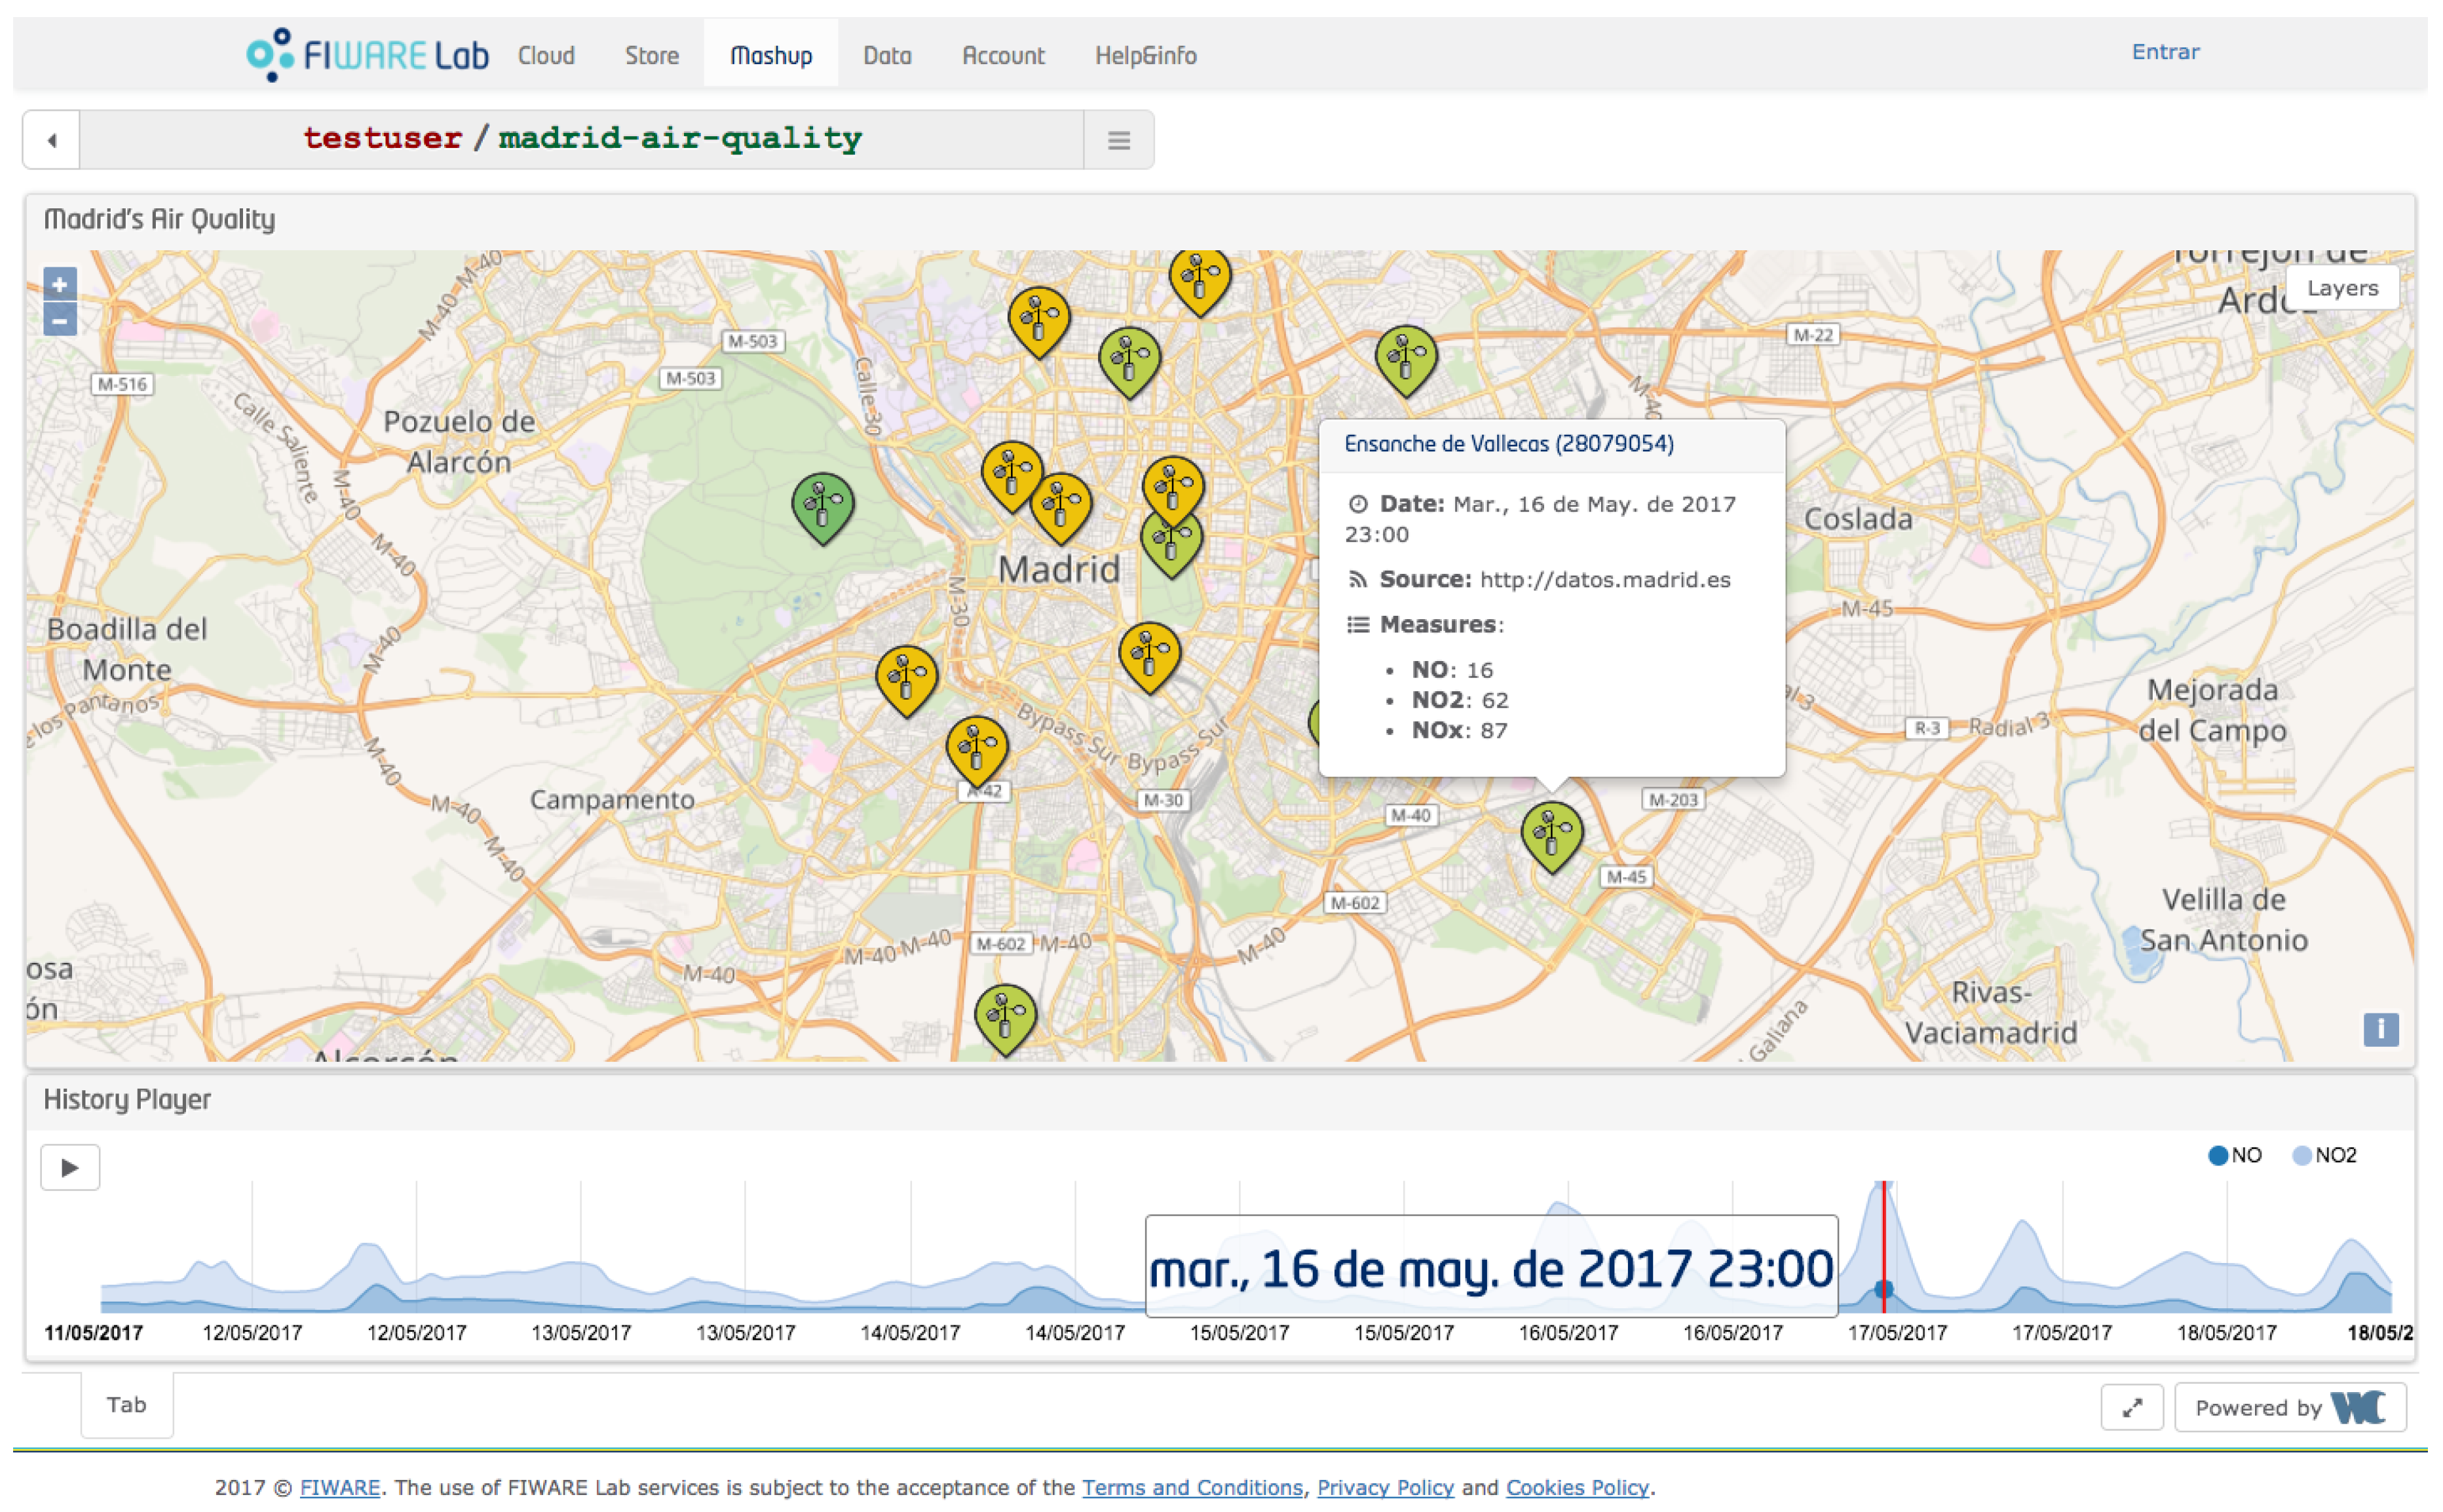Image resolution: width=2443 pixels, height=1512 pixels.
Task: Click the dark green station marker in Casa de Campo
Action: (822, 504)
